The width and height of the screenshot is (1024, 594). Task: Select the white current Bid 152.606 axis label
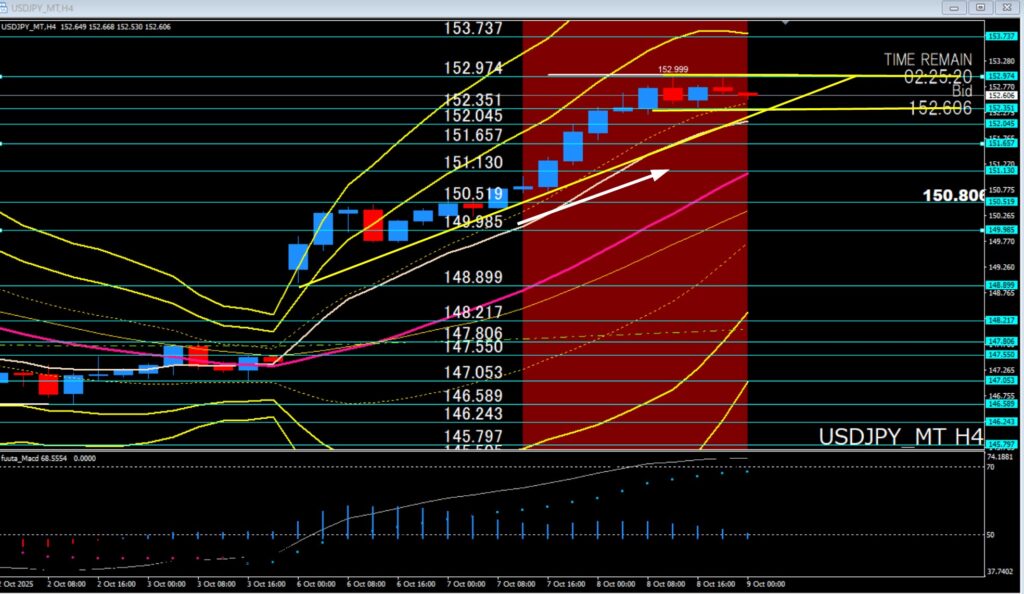pos(1000,95)
